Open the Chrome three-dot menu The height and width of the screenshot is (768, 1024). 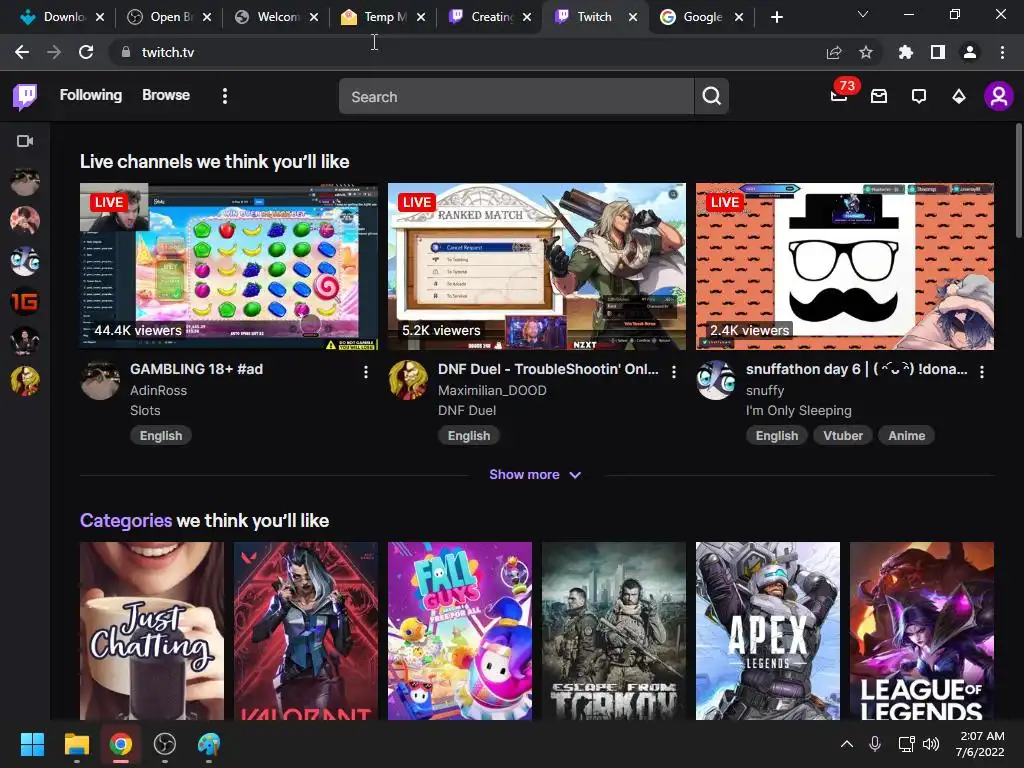pos(1002,52)
